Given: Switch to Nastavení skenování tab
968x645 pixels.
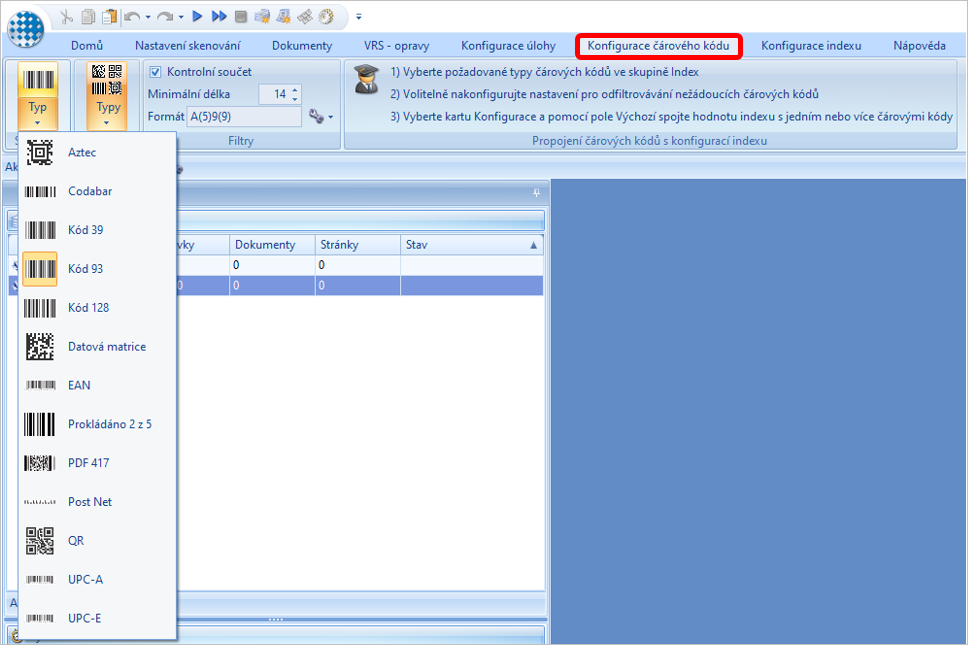Looking at the screenshot, I should pyautogui.click(x=188, y=46).
